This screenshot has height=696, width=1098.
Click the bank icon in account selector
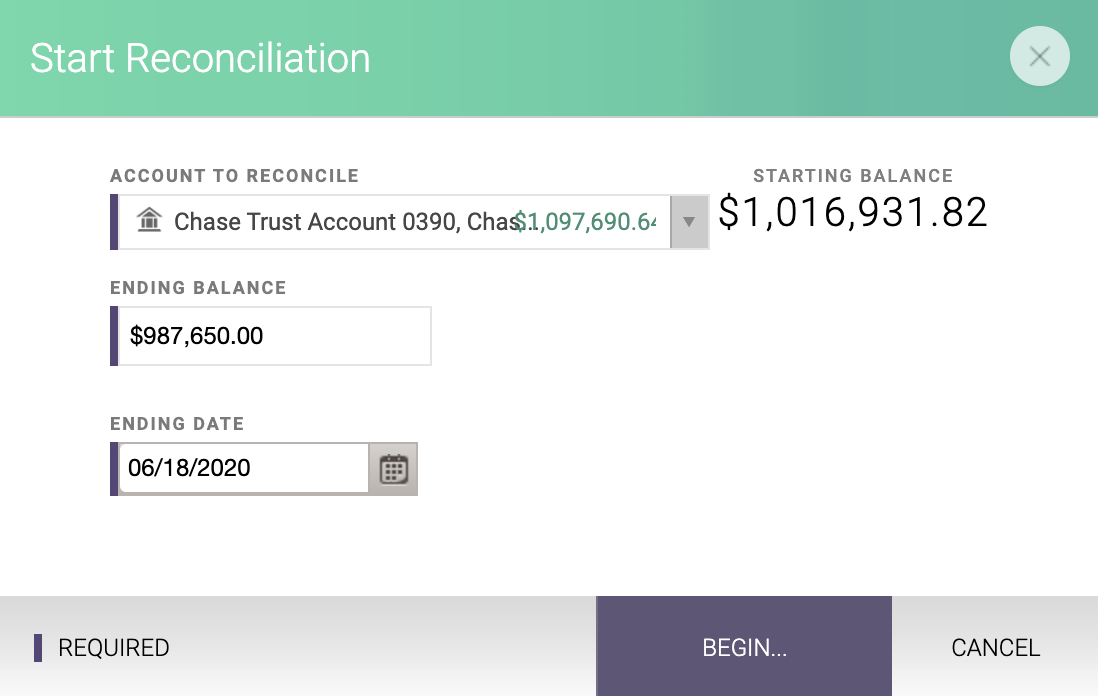click(x=149, y=220)
